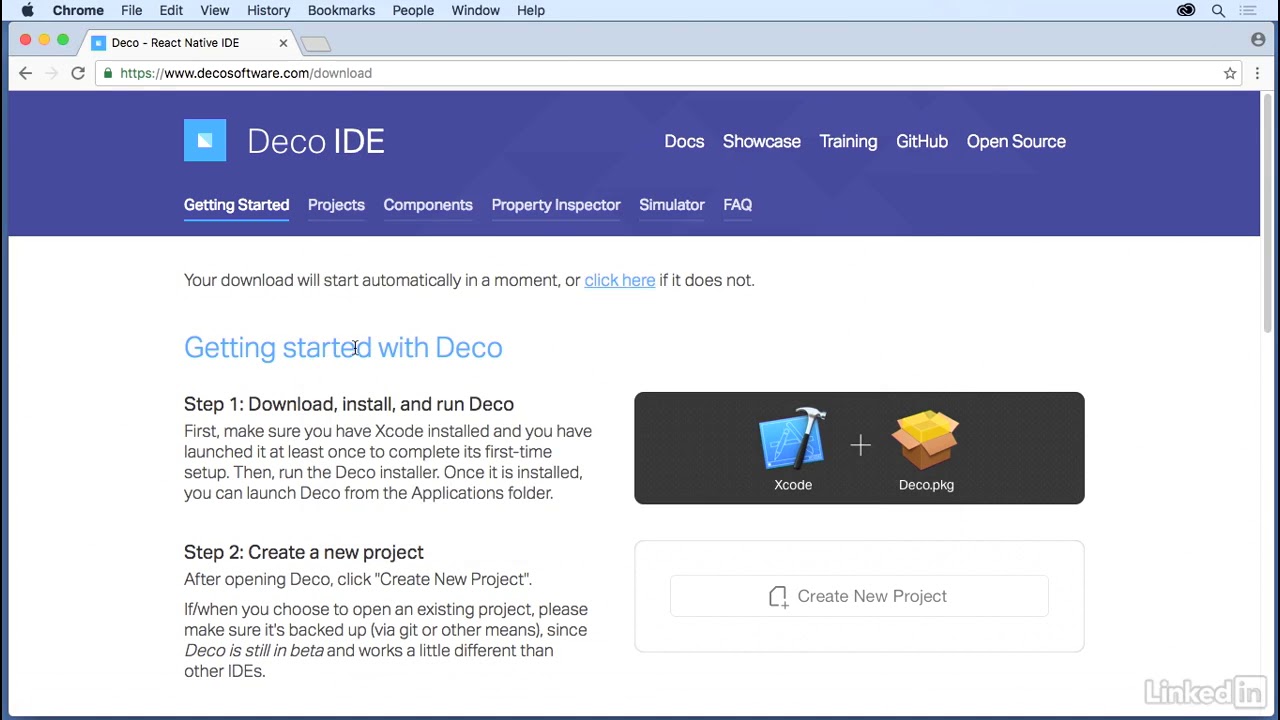Reload the page with the refresh icon

(x=78, y=73)
